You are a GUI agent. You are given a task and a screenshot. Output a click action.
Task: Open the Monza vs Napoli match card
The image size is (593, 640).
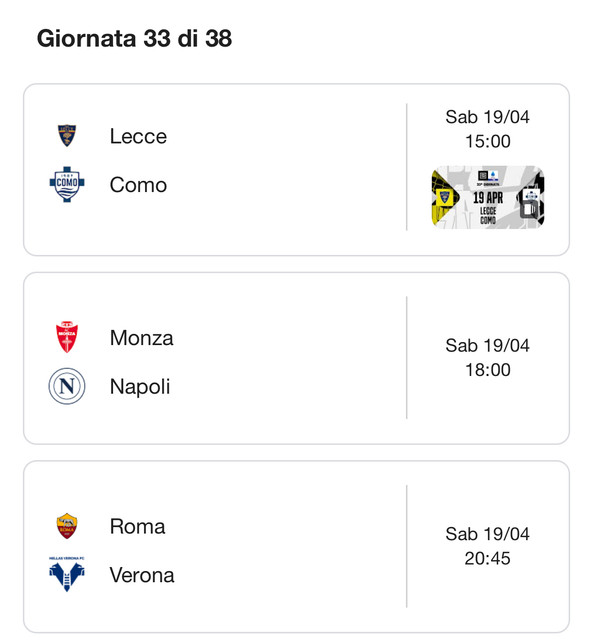pyautogui.click(x=296, y=358)
